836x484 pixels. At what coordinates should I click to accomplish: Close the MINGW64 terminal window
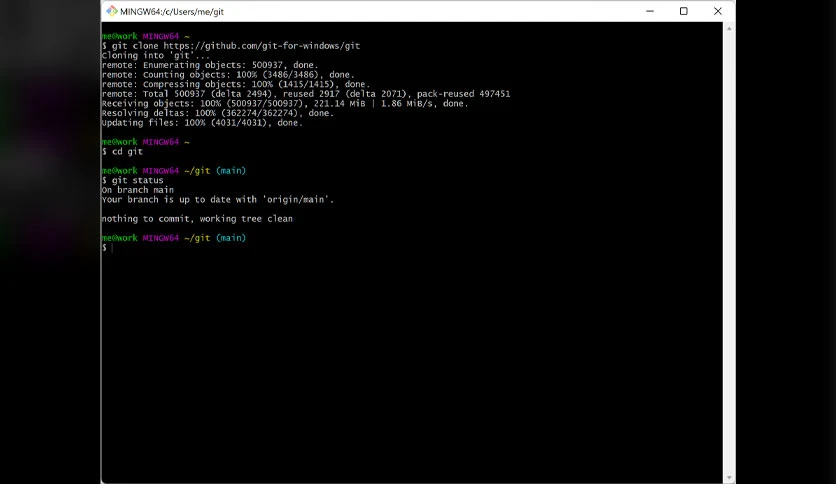coord(718,11)
